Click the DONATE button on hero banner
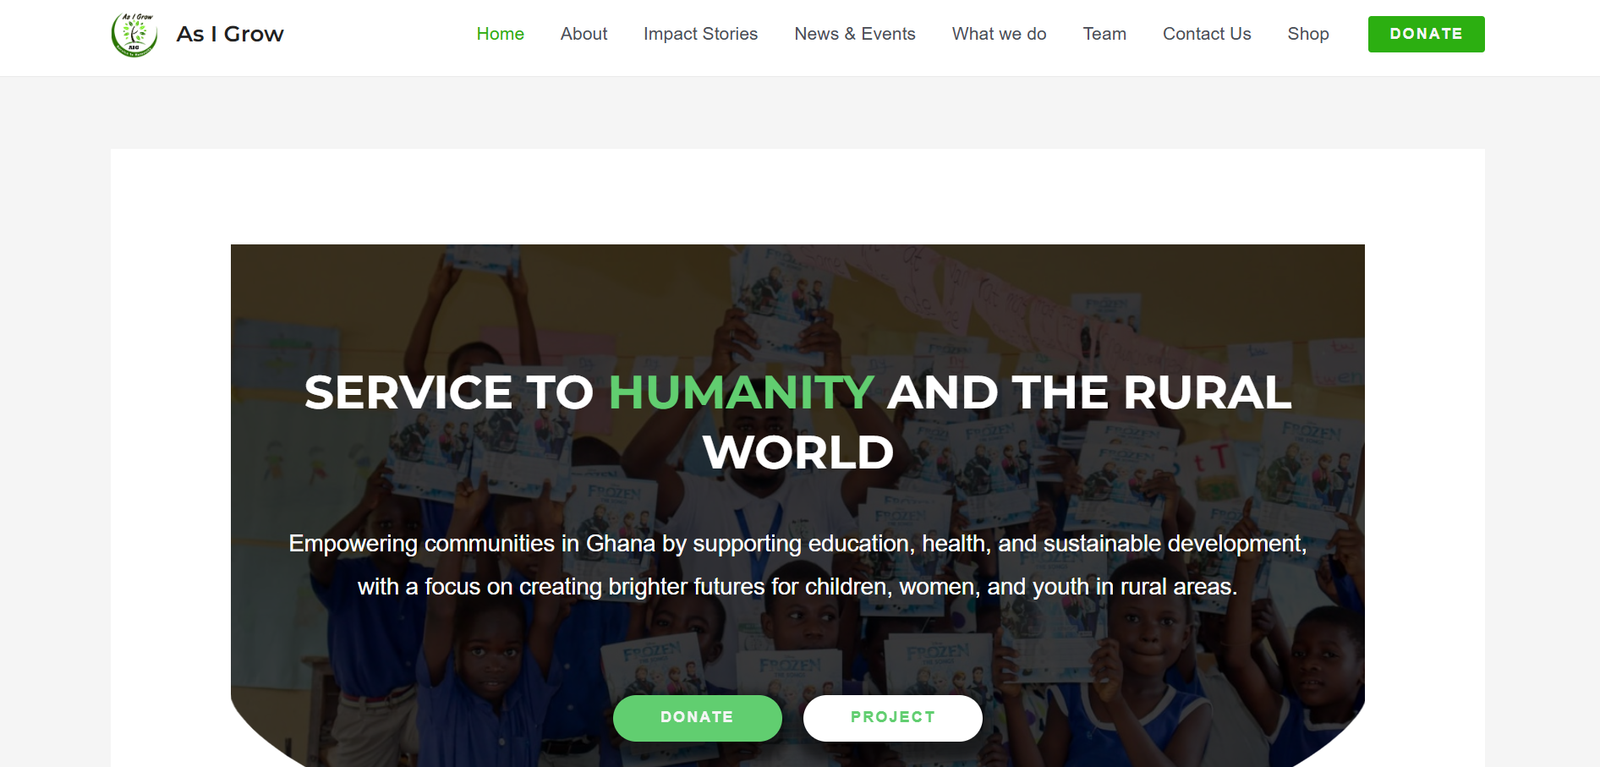This screenshot has width=1600, height=767. coord(697,718)
